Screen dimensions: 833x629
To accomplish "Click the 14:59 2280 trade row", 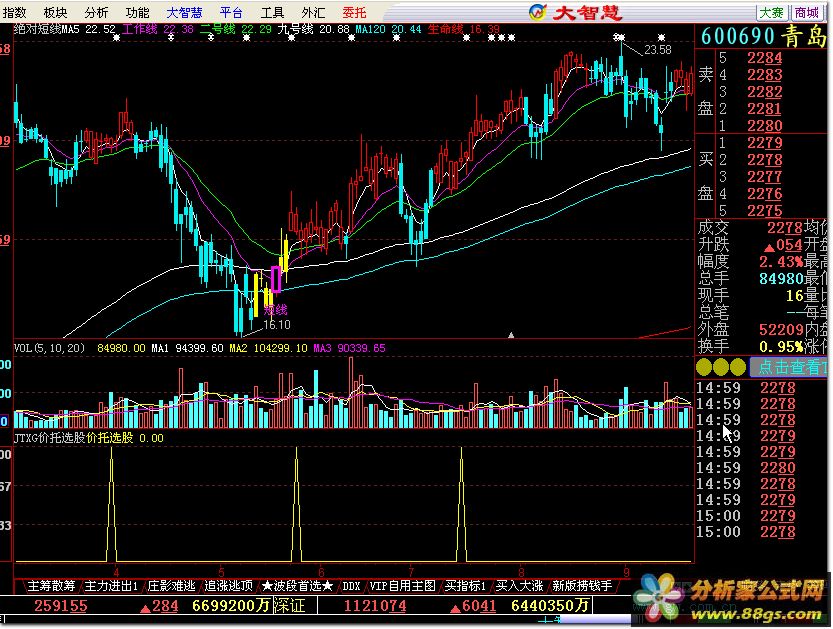I will (746, 468).
